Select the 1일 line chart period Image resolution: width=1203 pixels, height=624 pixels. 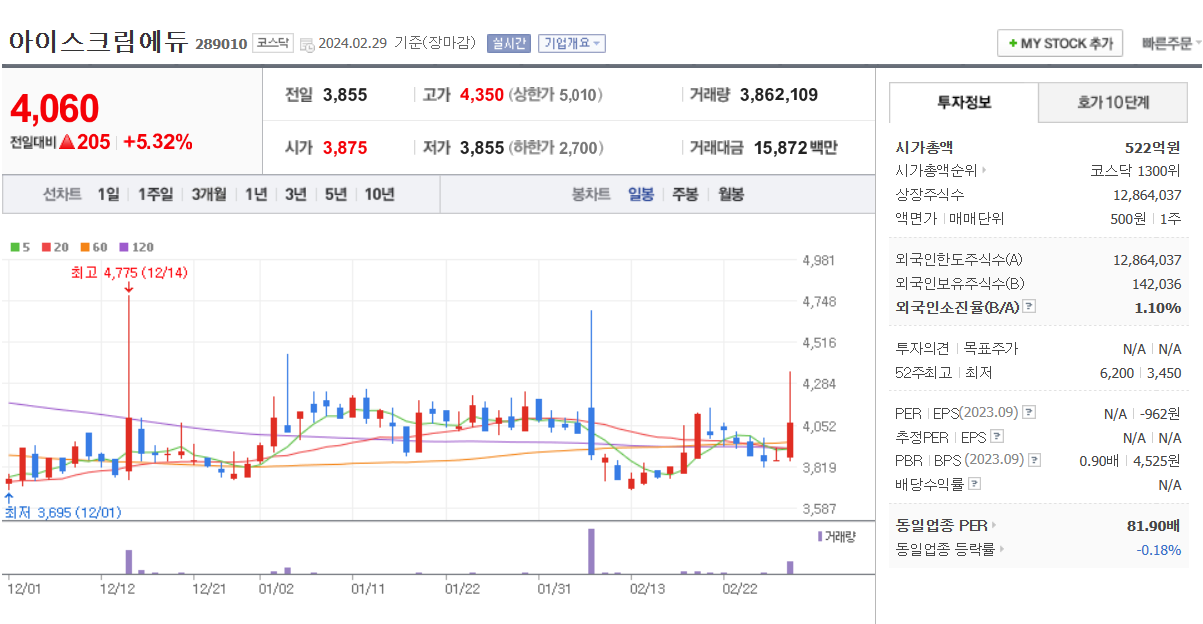[x=108, y=194]
